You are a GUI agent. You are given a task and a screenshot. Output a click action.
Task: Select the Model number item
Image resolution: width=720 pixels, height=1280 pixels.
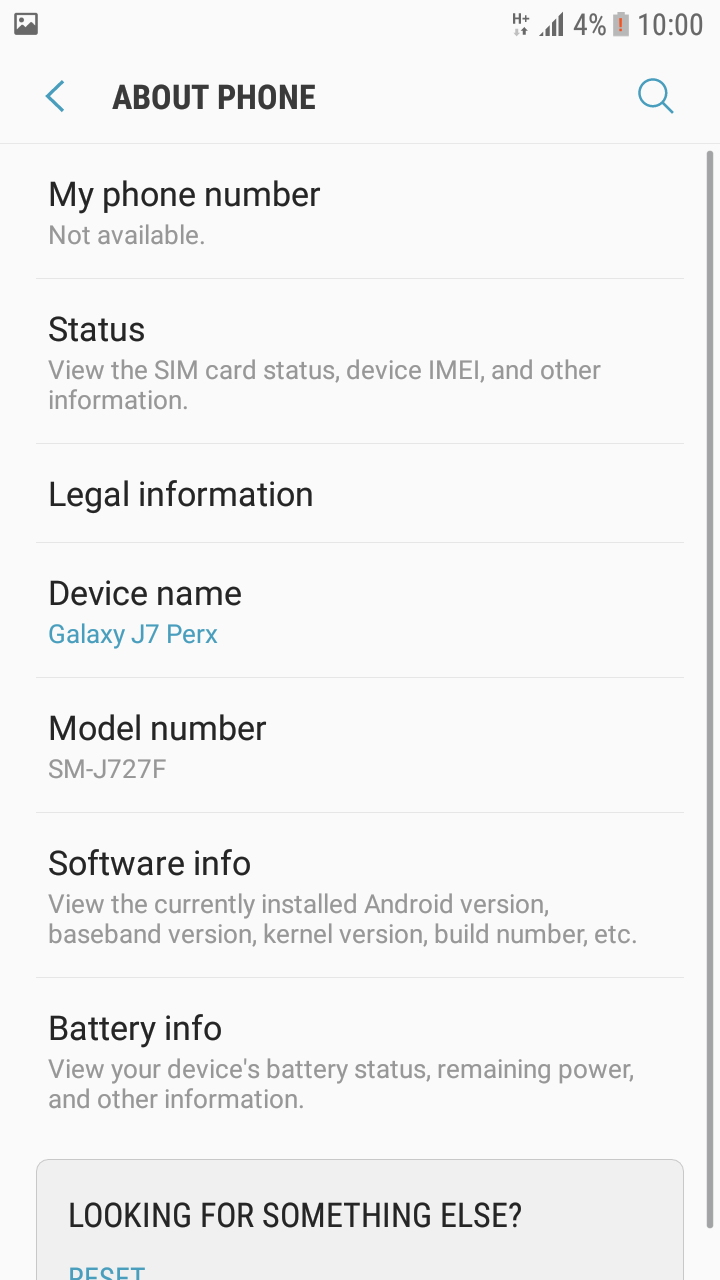(360, 745)
